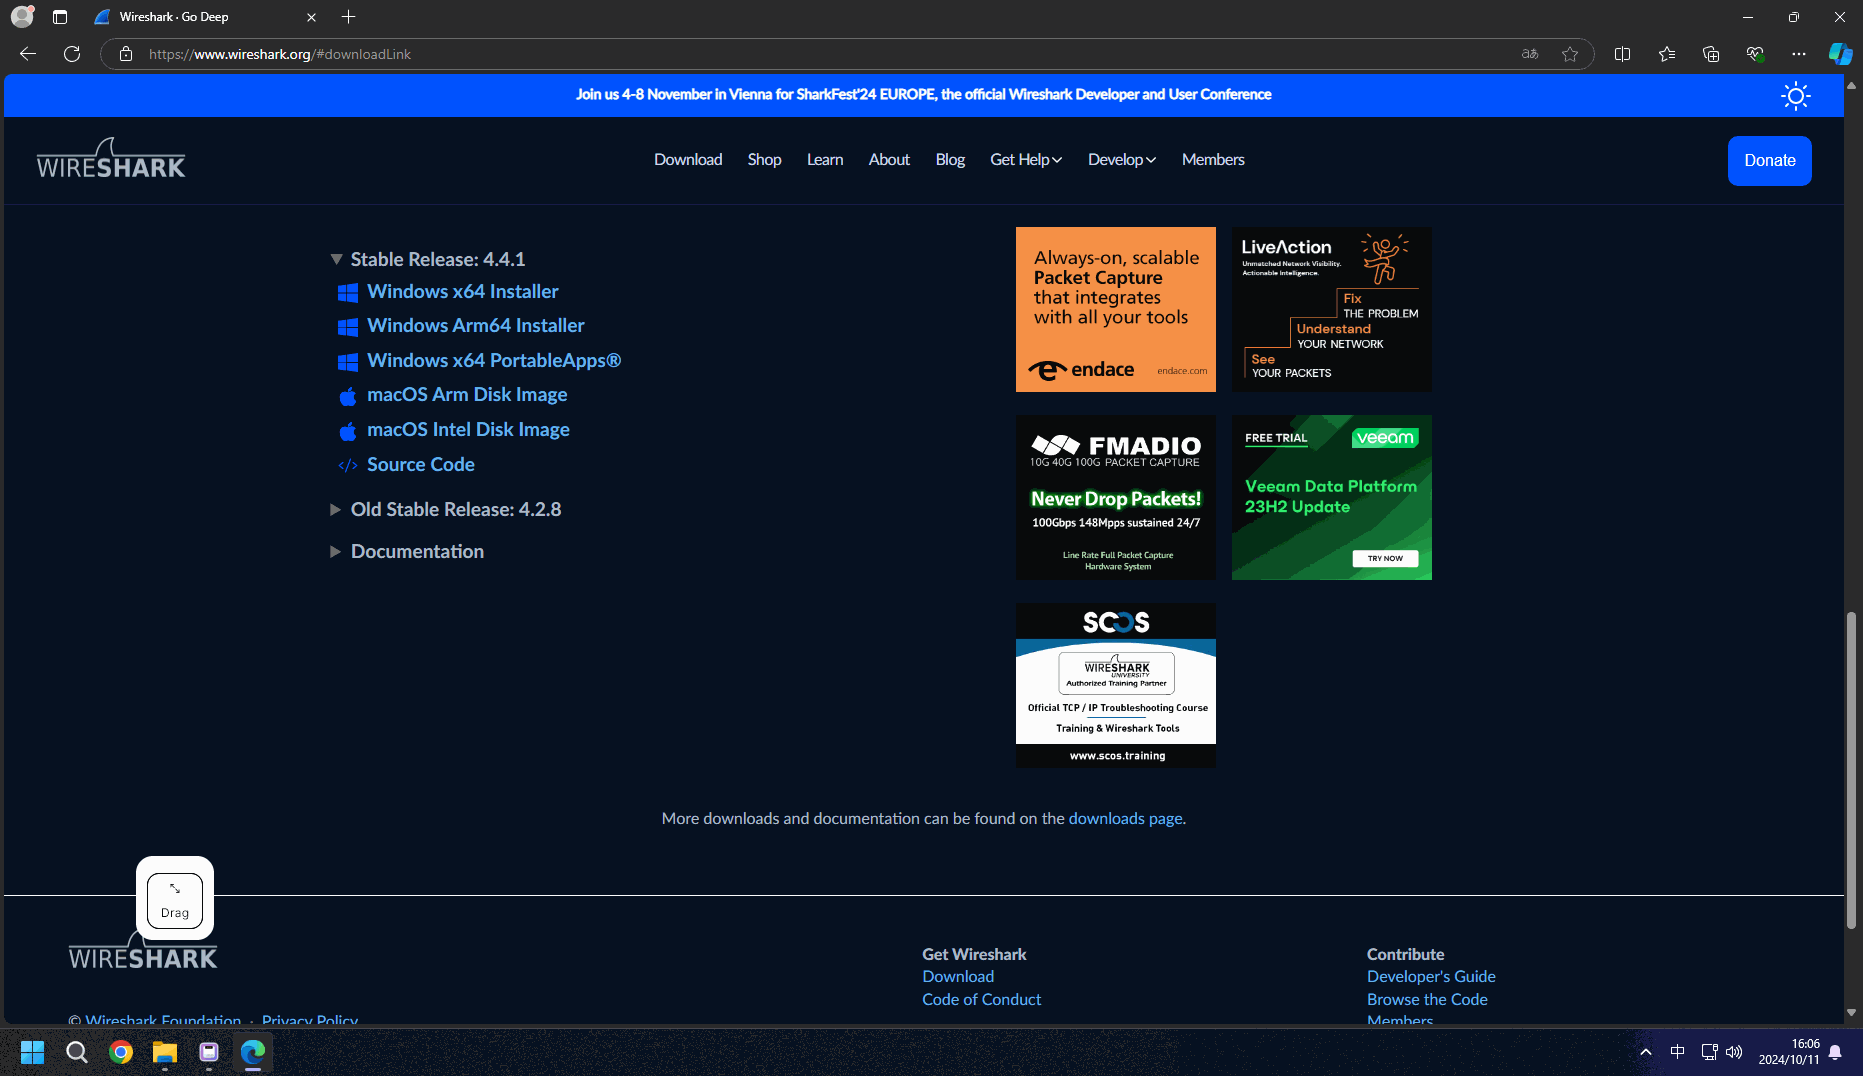Launch Google Chrome from the taskbar
1863x1076 pixels.
click(x=121, y=1052)
